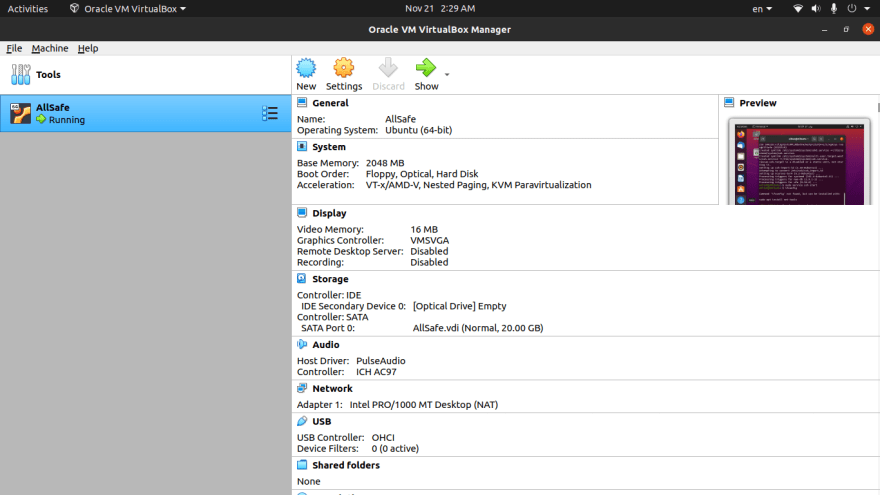
Task: Click the Storage section icon
Action: (x=302, y=278)
